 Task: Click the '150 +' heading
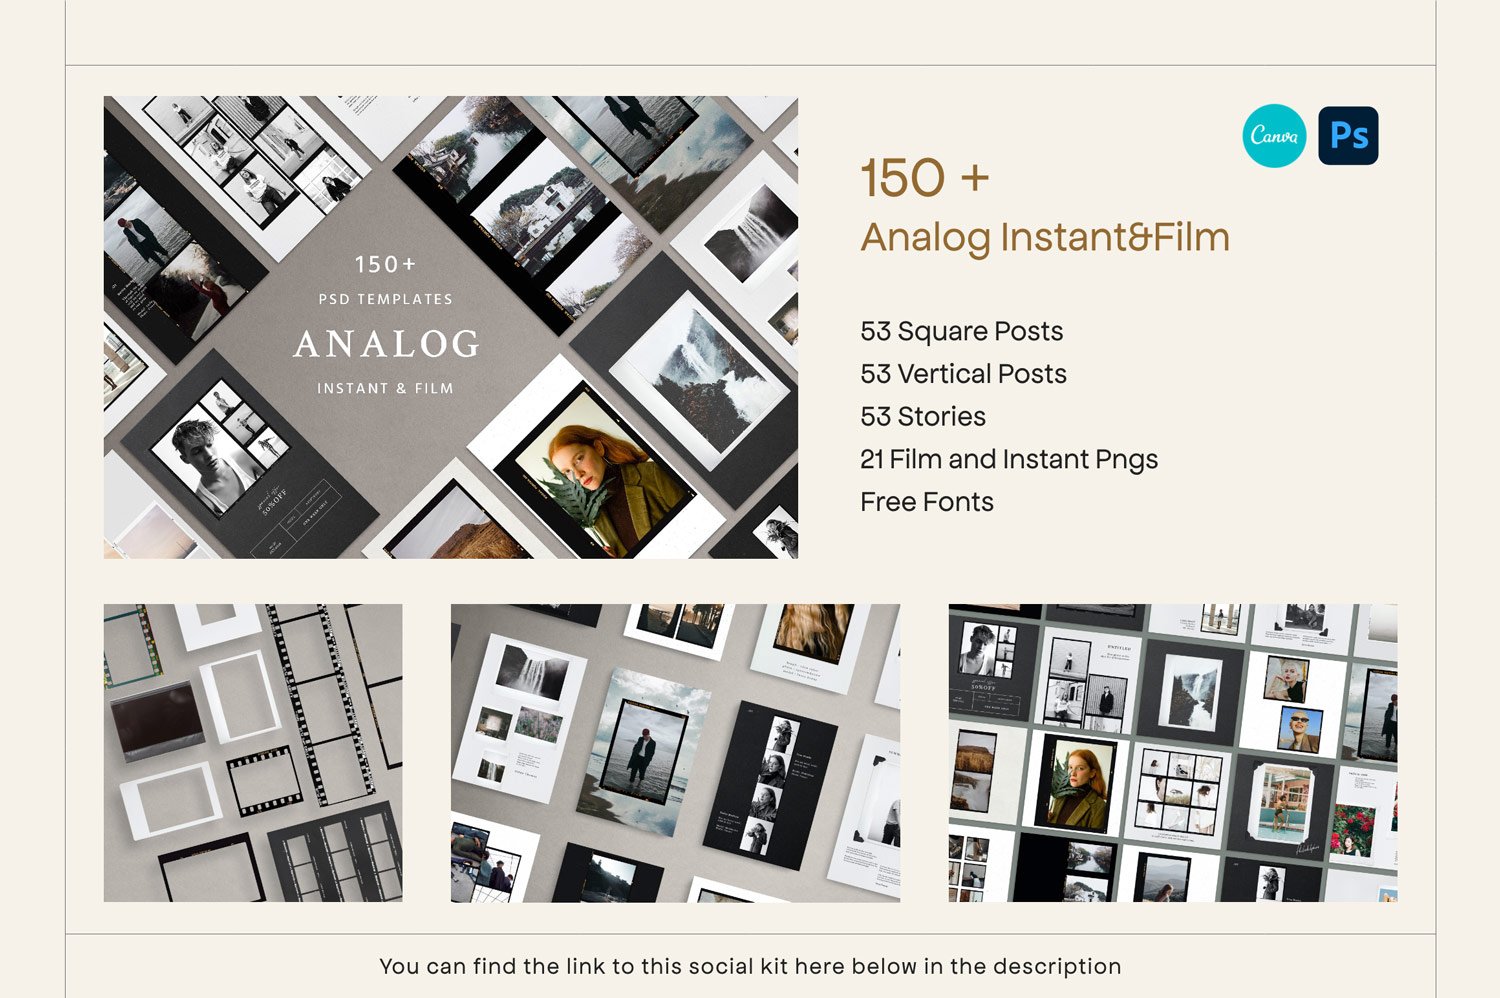(925, 178)
